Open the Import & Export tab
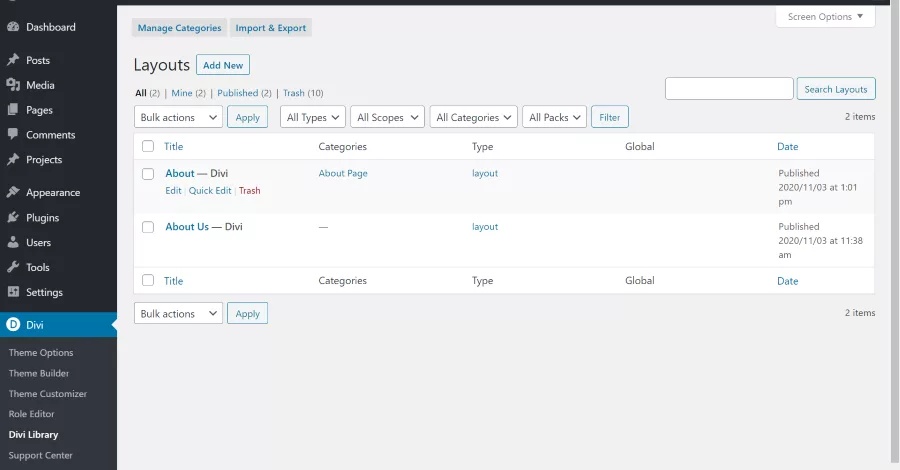 click(x=270, y=28)
